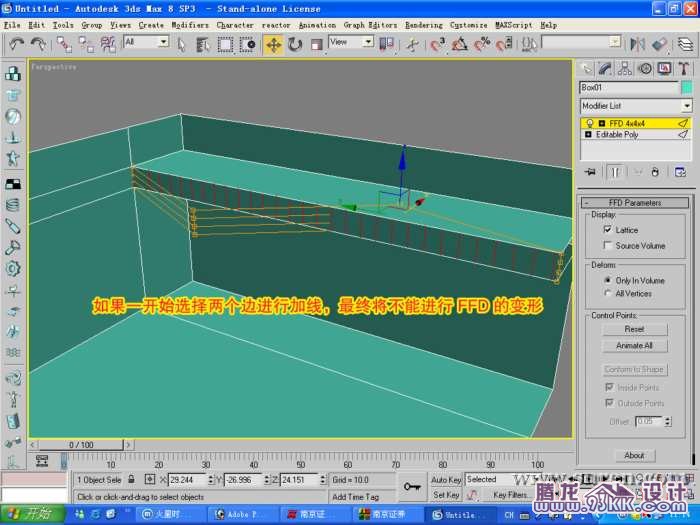
Task: Select Only In Volume radio button
Action: tap(607, 280)
